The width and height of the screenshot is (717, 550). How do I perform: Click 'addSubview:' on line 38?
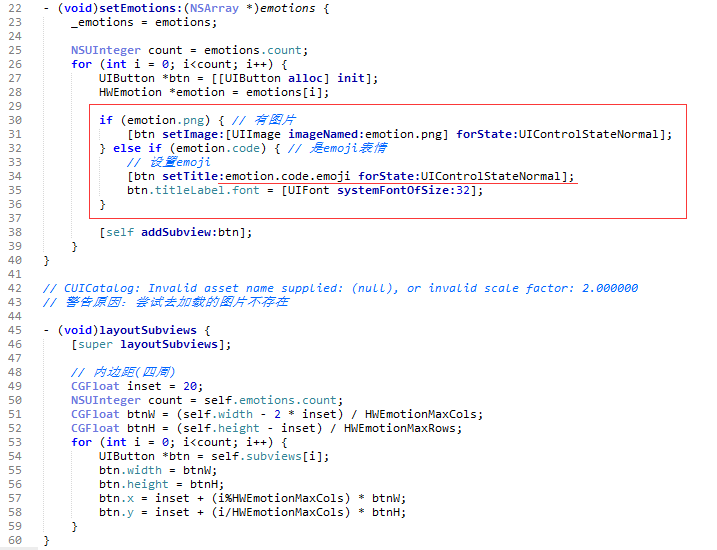tap(179, 232)
